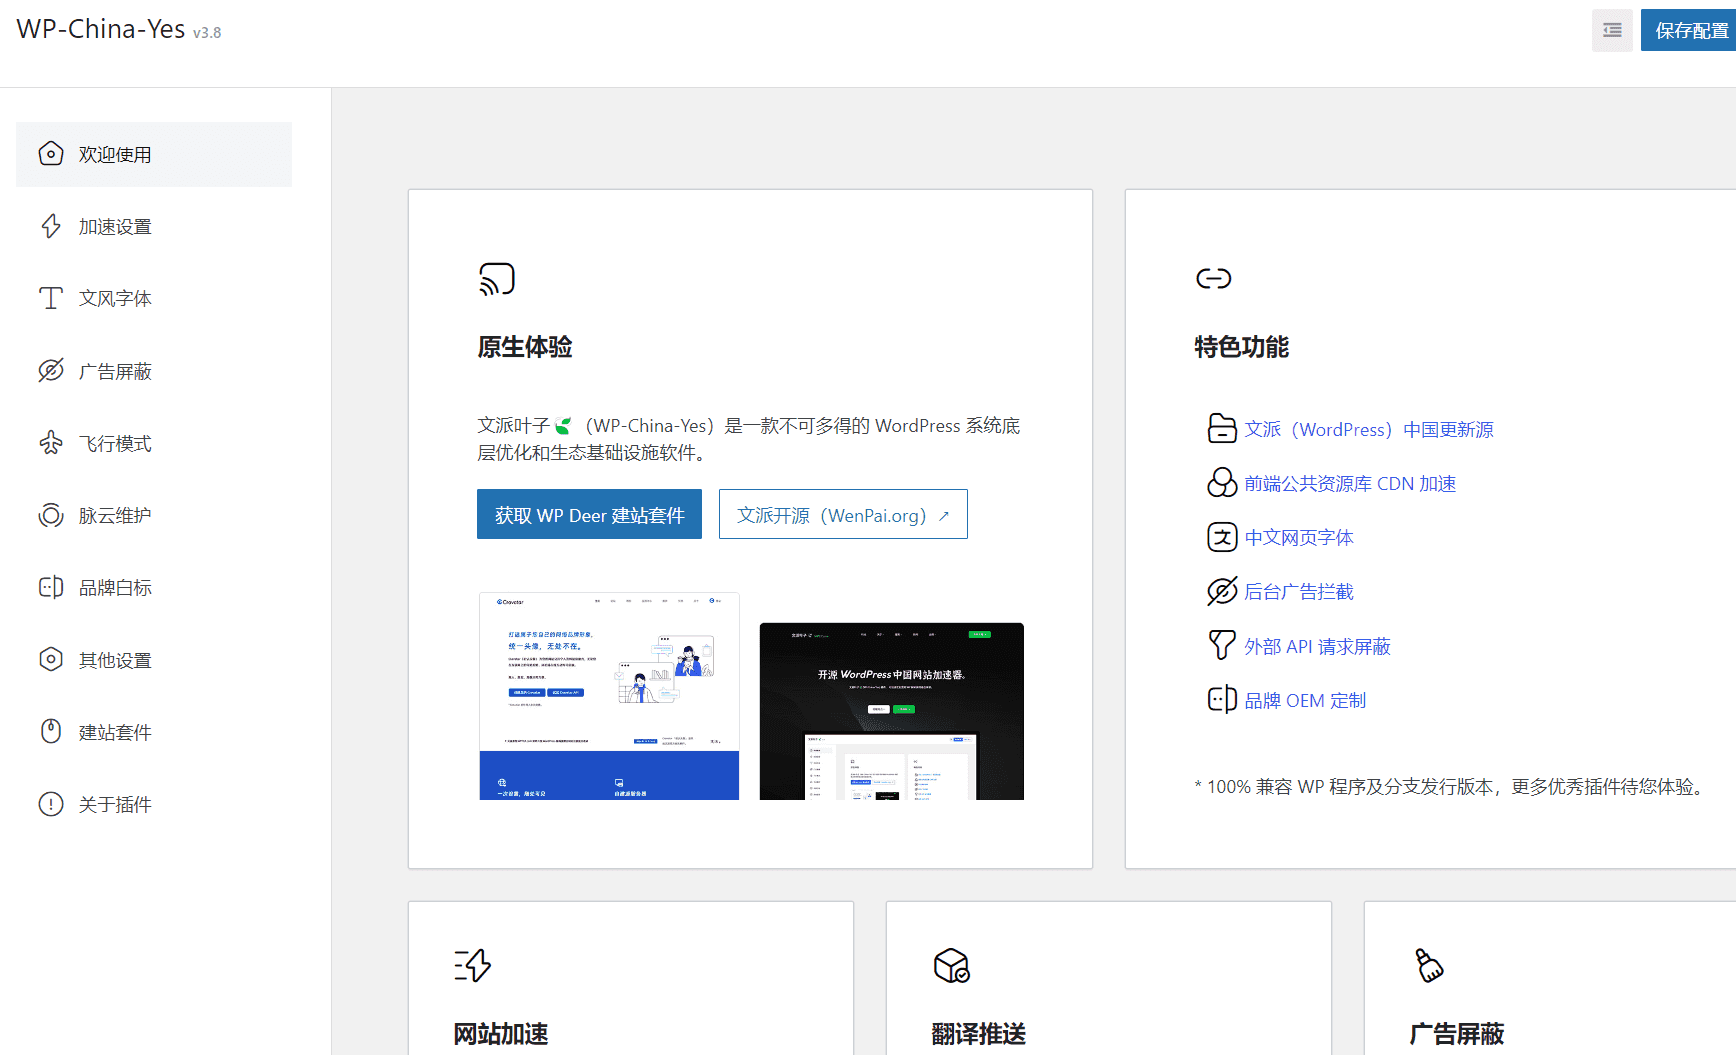The height and width of the screenshot is (1055, 1736).
Task: Click the 保存配置 button
Action: coord(1688,30)
